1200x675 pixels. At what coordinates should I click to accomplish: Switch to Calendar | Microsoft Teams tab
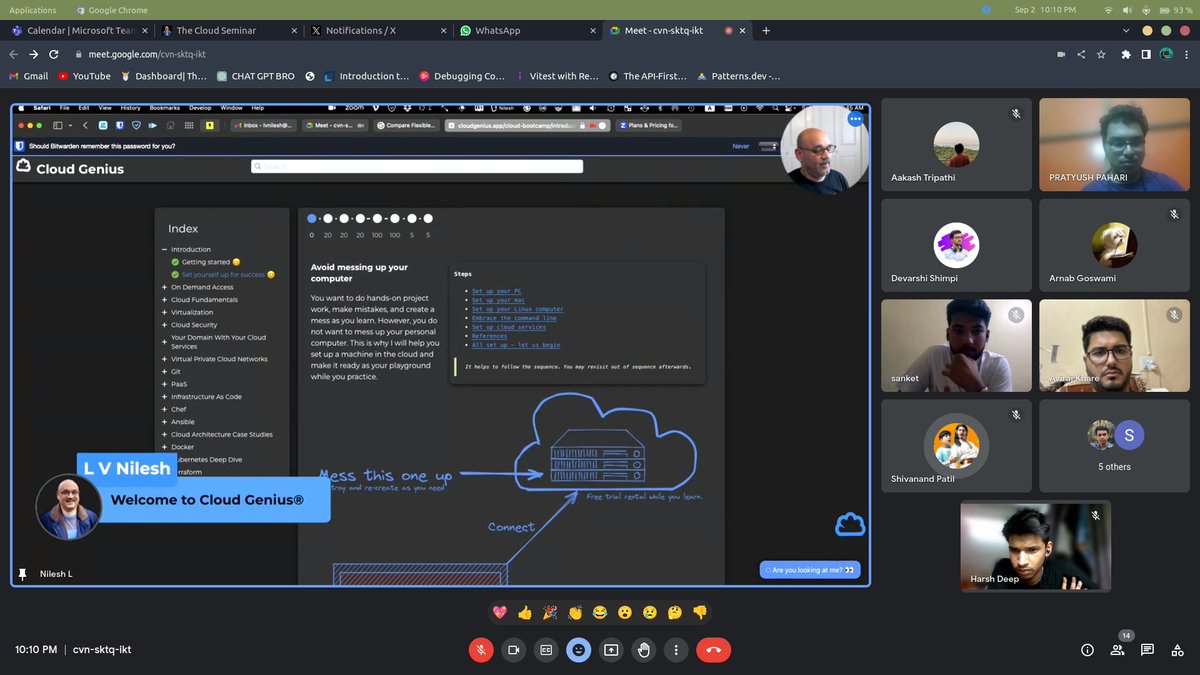(79, 31)
